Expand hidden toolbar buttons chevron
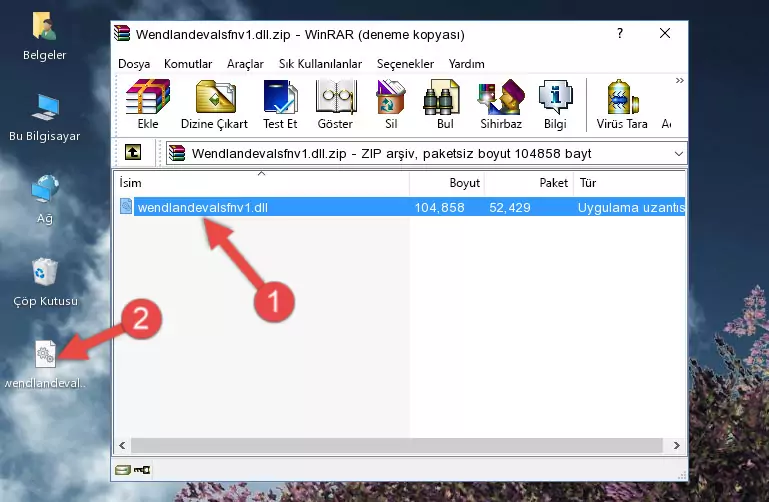 679,80
